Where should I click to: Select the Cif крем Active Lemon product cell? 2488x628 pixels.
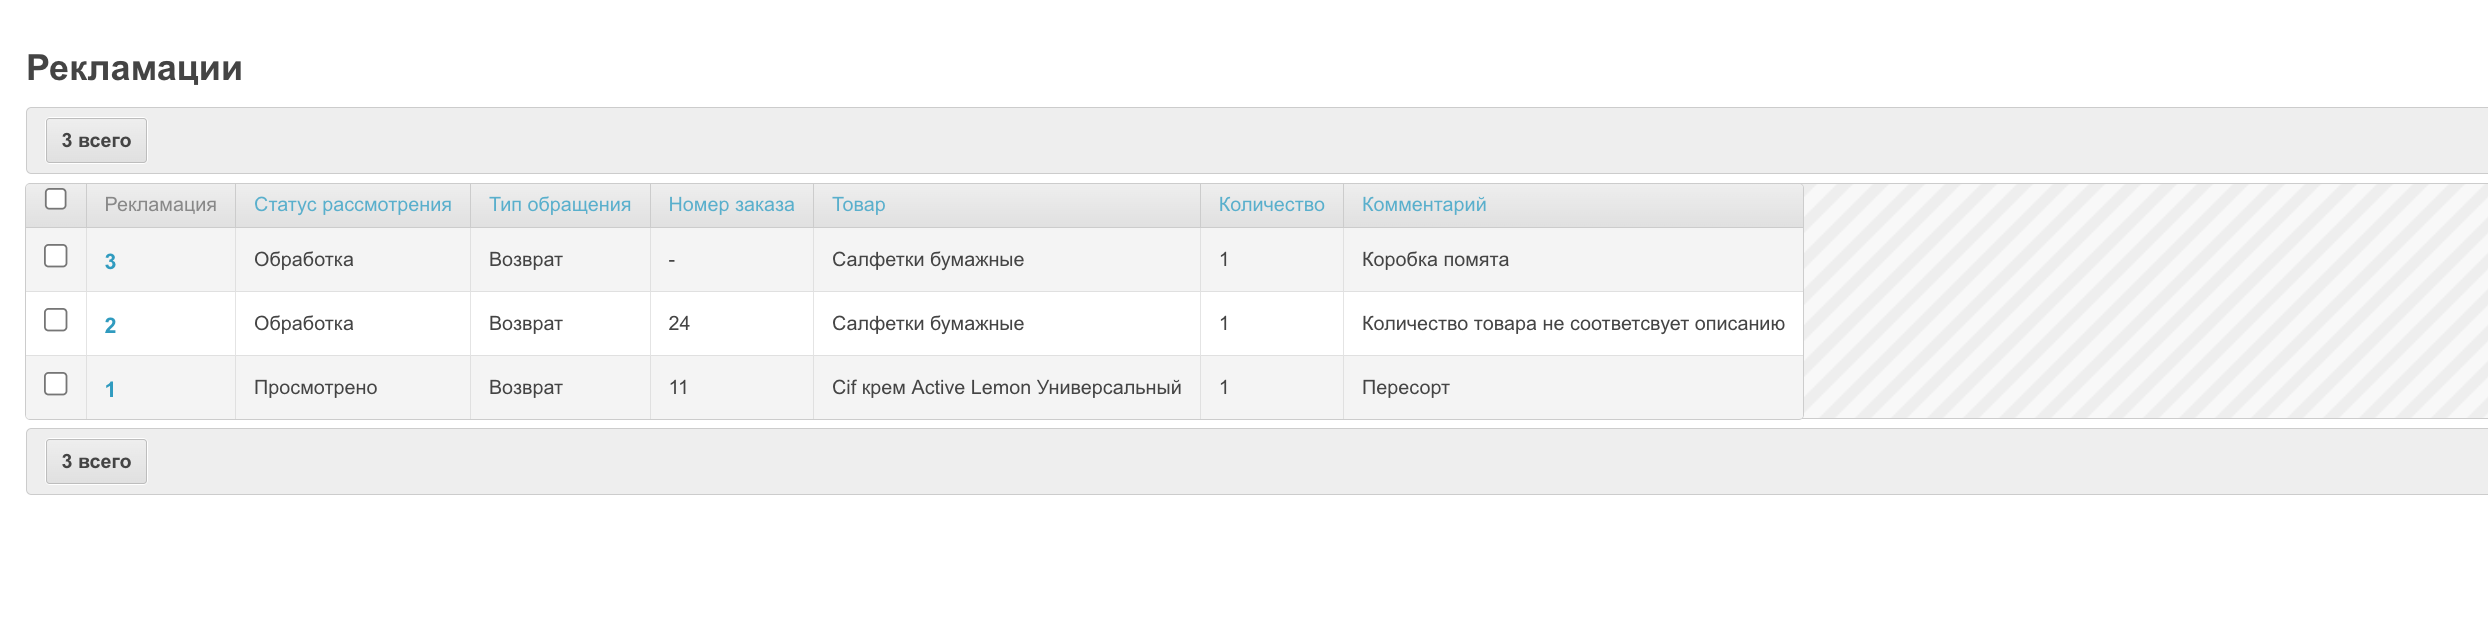click(1006, 388)
